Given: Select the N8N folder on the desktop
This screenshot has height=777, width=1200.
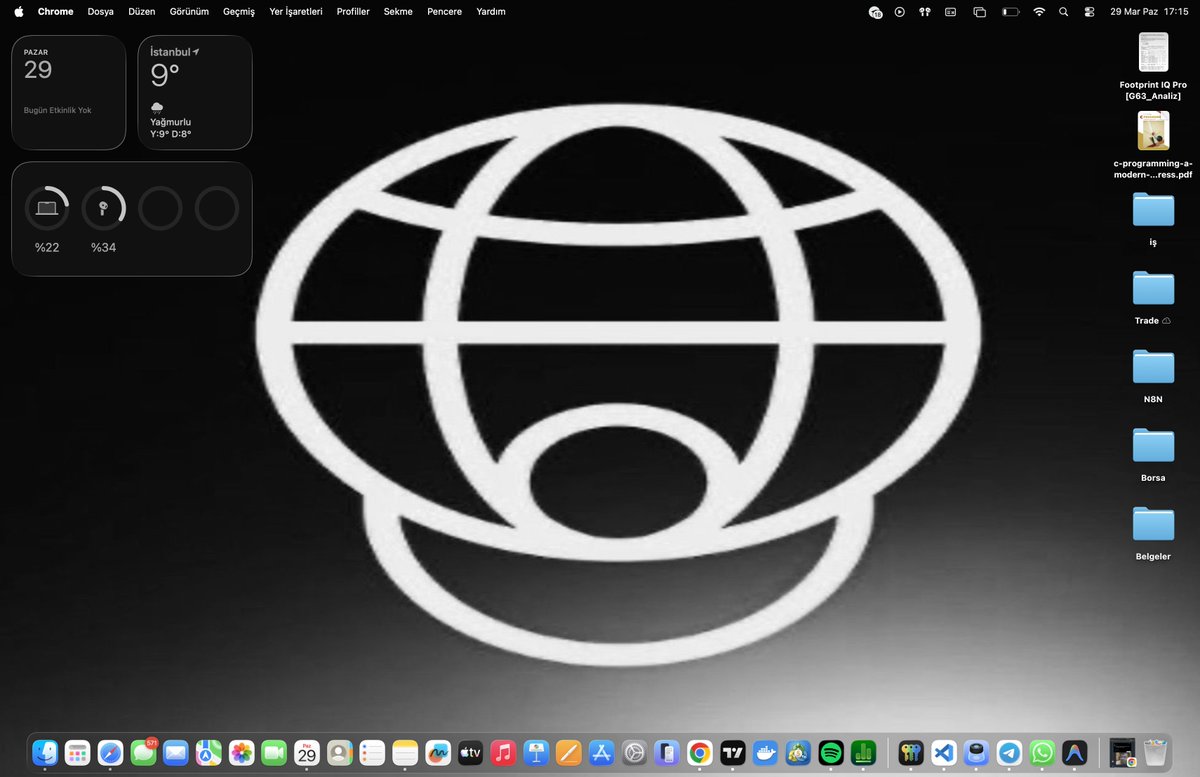Looking at the screenshot, I should [1153, 377].
